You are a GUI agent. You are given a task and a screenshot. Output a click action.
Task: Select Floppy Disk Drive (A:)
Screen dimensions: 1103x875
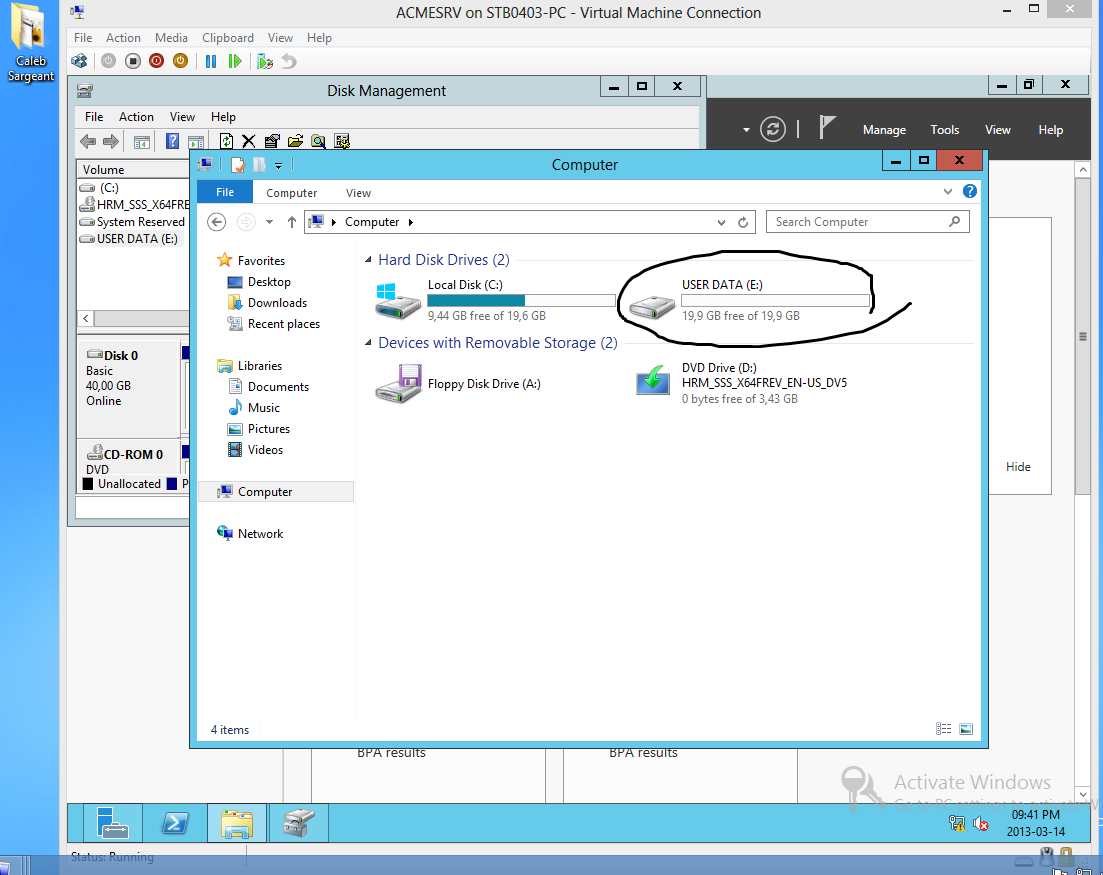click(458, 383)
